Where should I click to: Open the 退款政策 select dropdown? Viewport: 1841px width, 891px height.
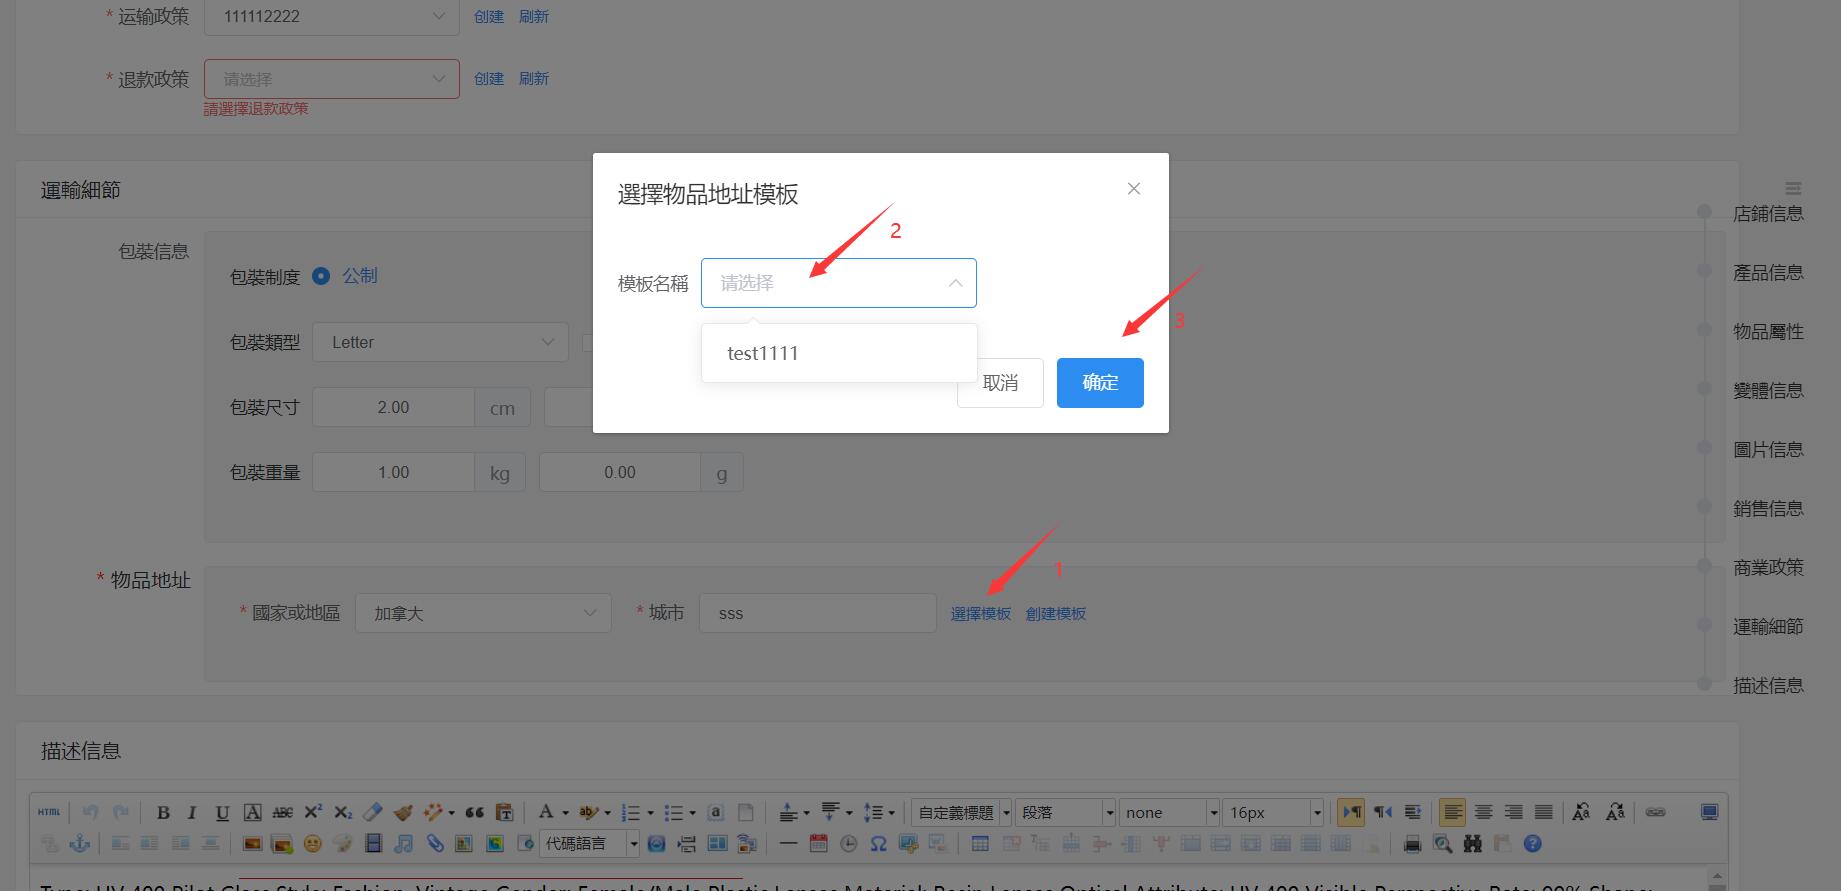tap(331, 79)
